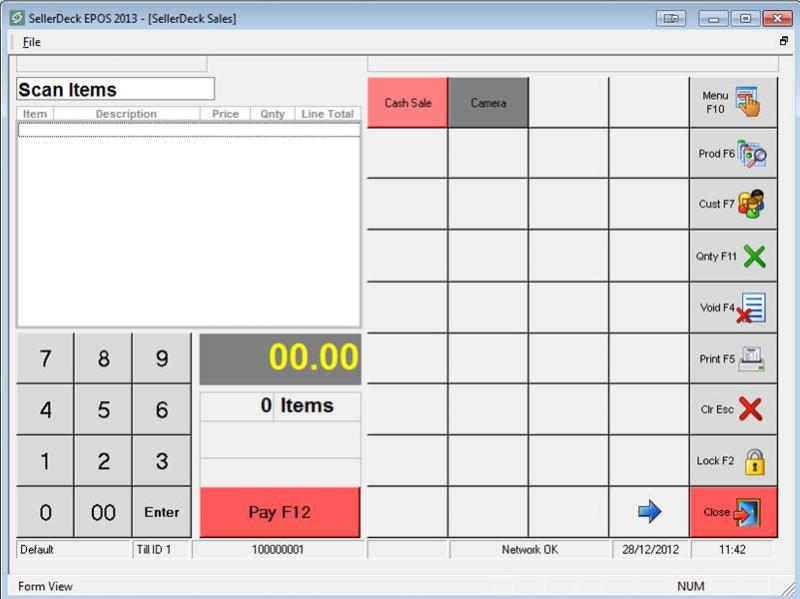This screenshot has width=800, height=599.
Task: Click the Default status bar entry
Action: tap(73, 550)
